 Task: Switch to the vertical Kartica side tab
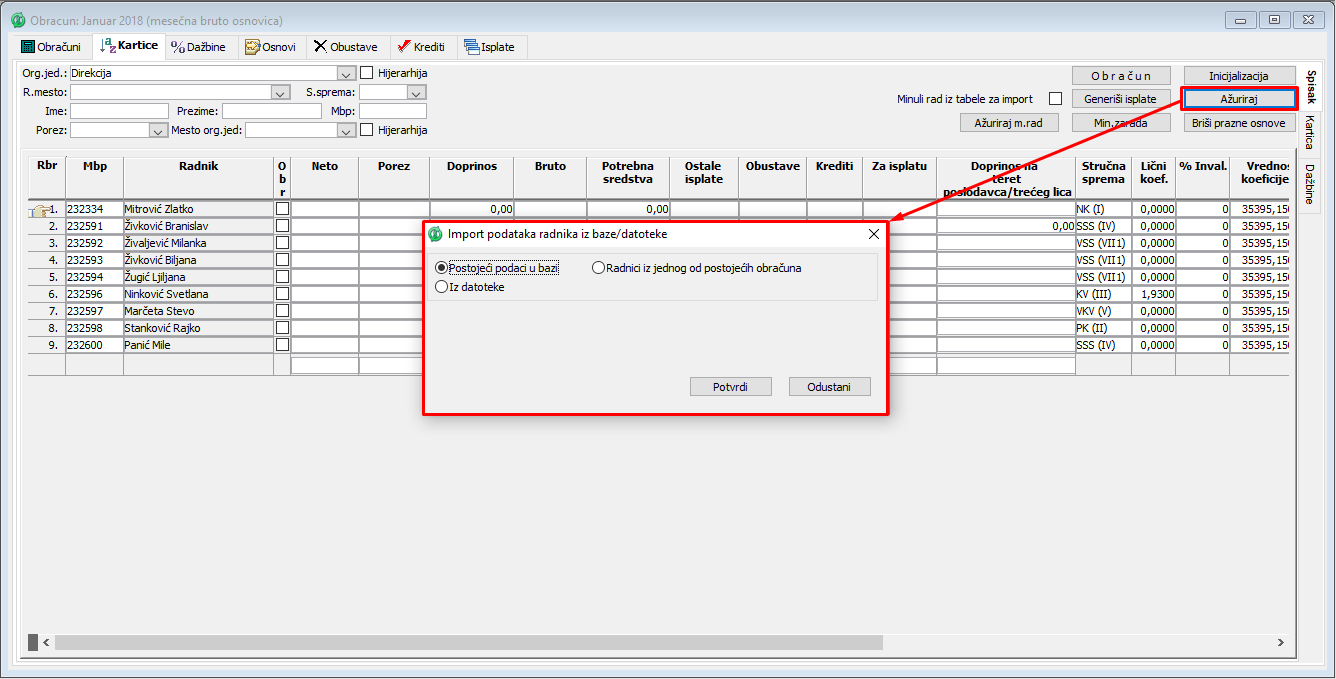(1309, 131)
